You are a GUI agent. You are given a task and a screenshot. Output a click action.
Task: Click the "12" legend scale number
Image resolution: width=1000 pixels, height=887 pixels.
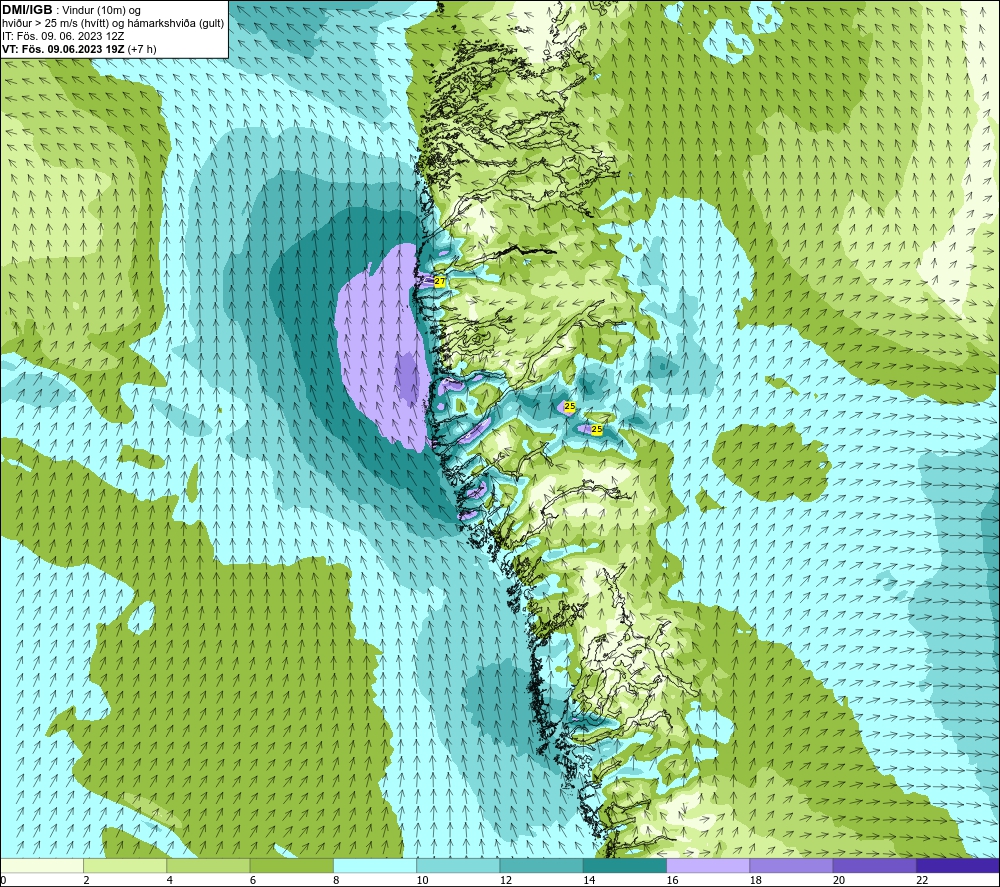coord(506,881)
